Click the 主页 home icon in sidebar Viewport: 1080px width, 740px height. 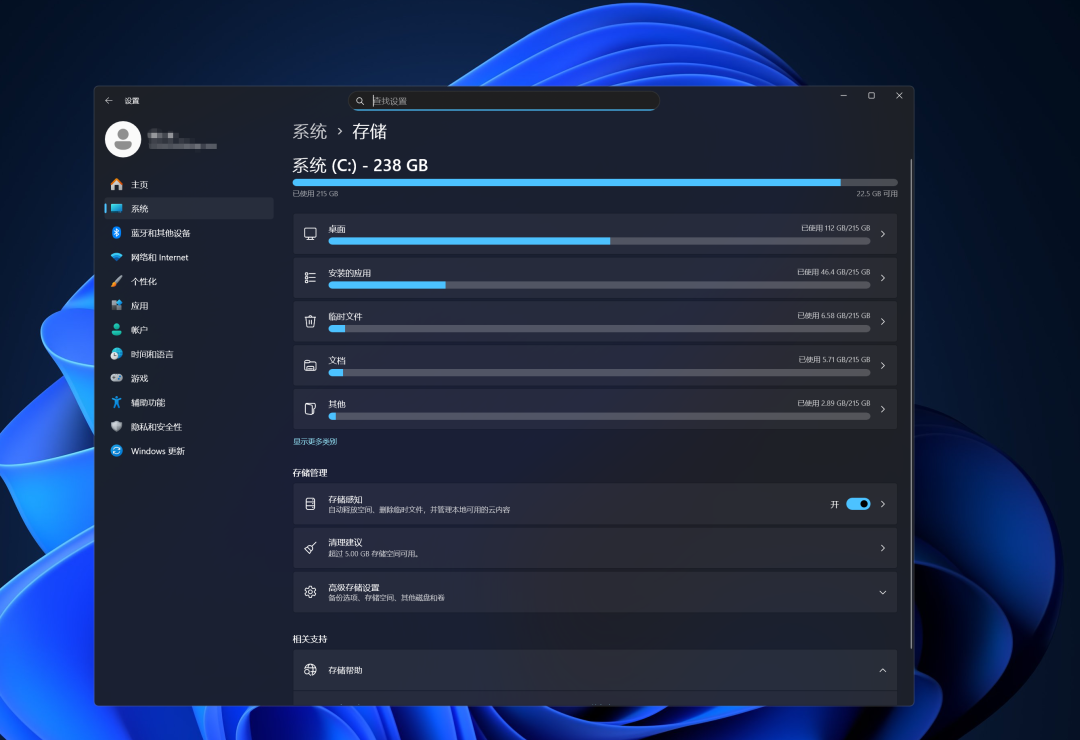116,184
